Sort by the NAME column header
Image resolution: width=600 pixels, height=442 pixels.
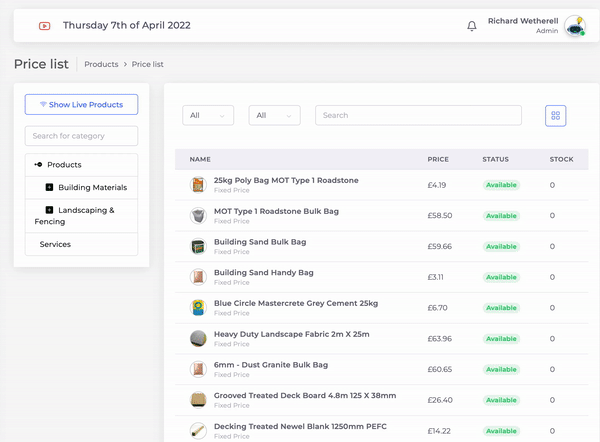pyautogui.click(x=200, y=159)
